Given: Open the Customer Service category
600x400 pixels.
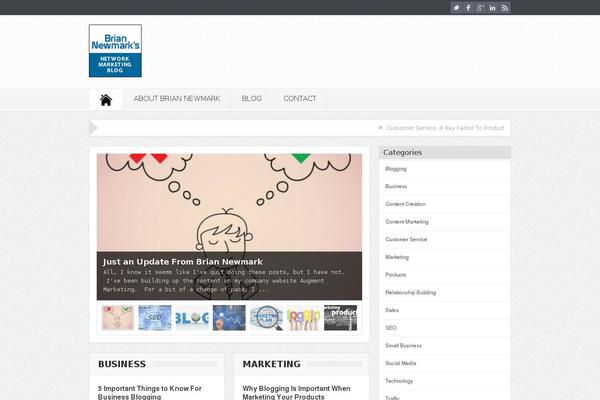Looking at the screenshot, I should (x=406, y=239).
